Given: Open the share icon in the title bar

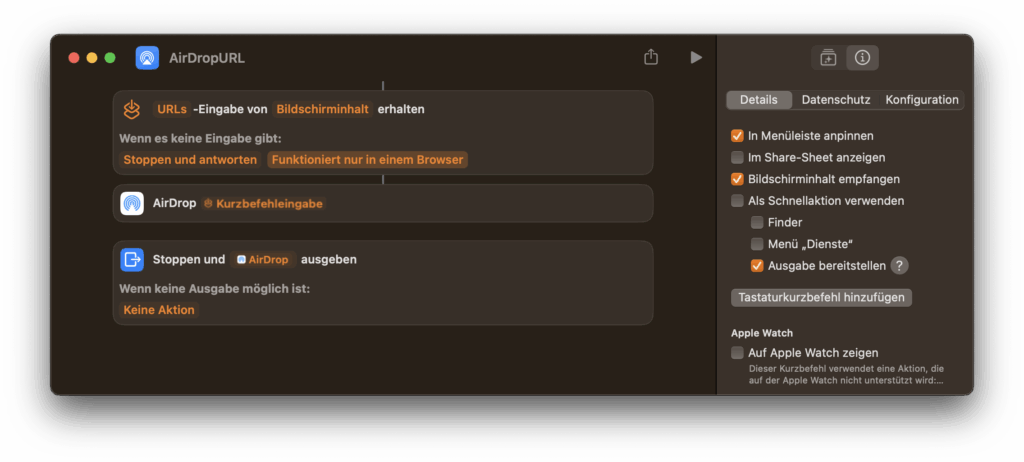Looking at the screenshot, I should click(650, 58).
